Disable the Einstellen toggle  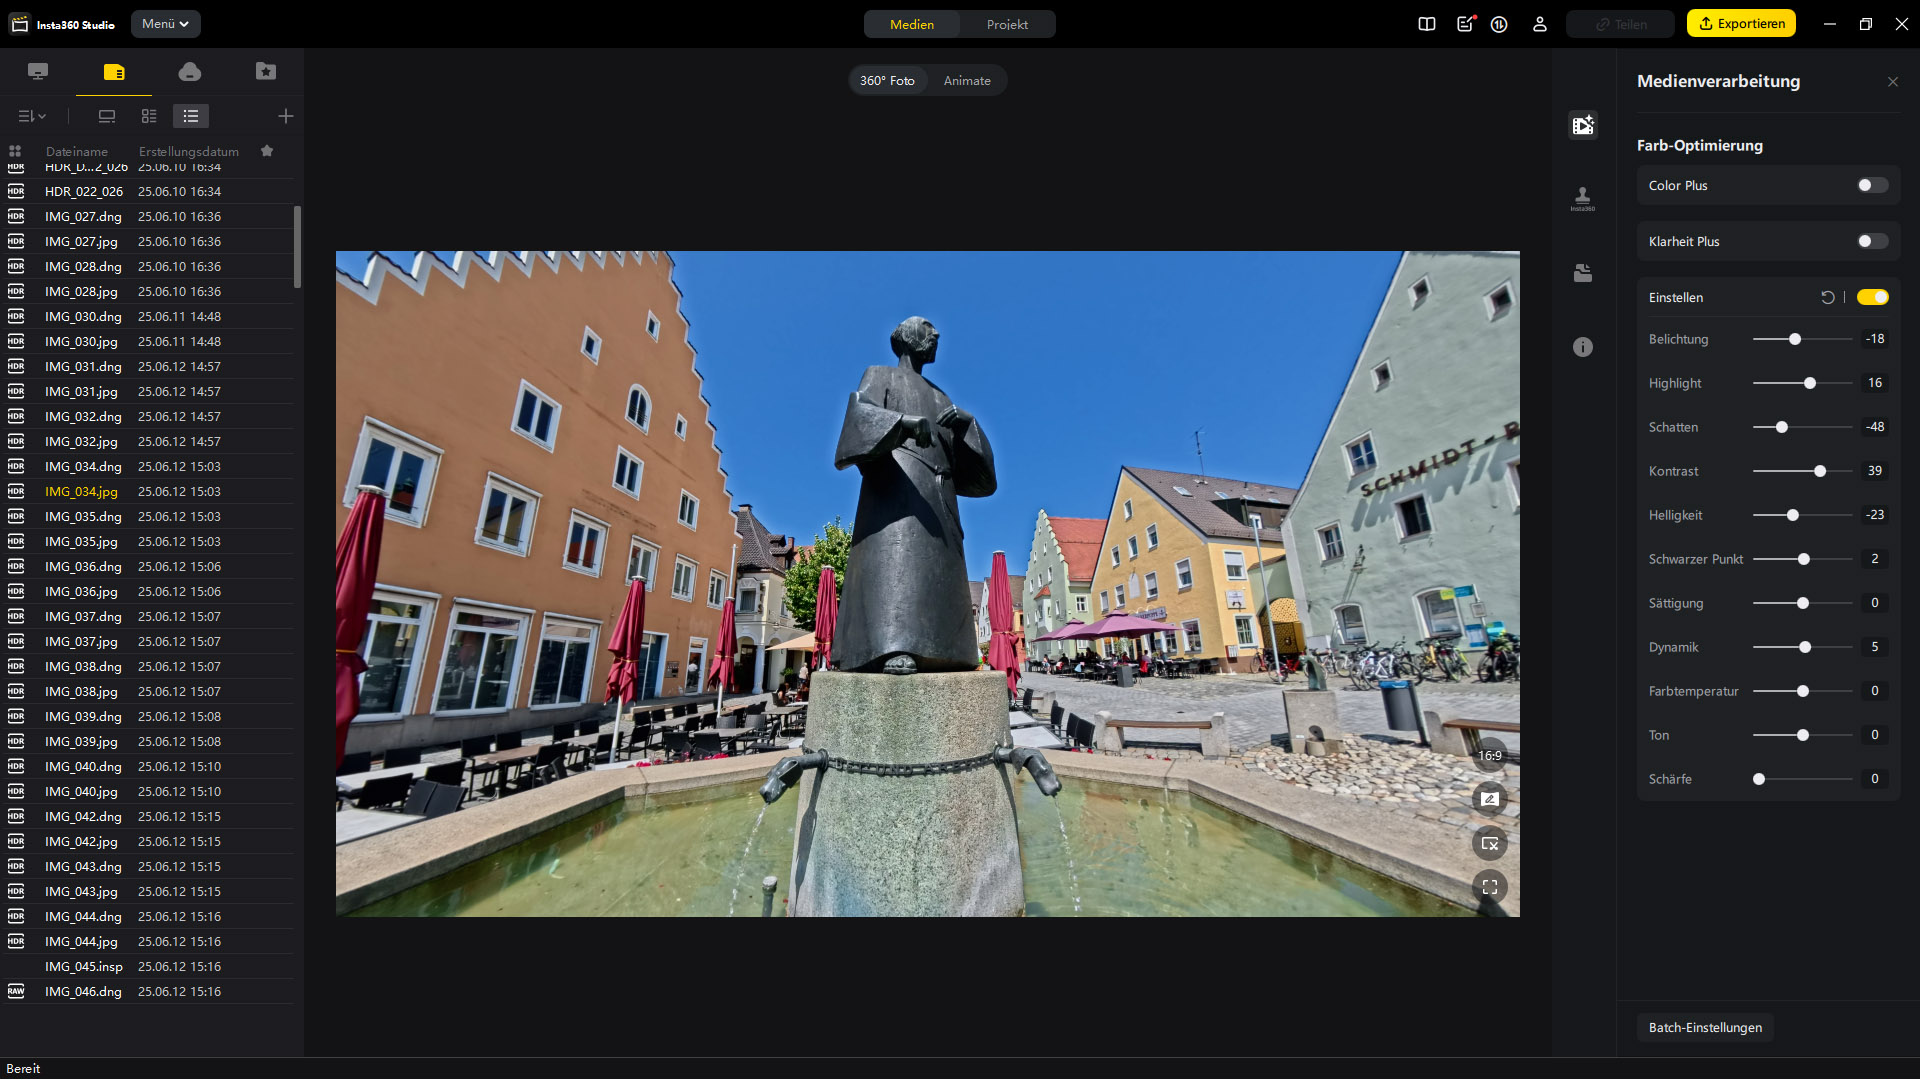1872,297
